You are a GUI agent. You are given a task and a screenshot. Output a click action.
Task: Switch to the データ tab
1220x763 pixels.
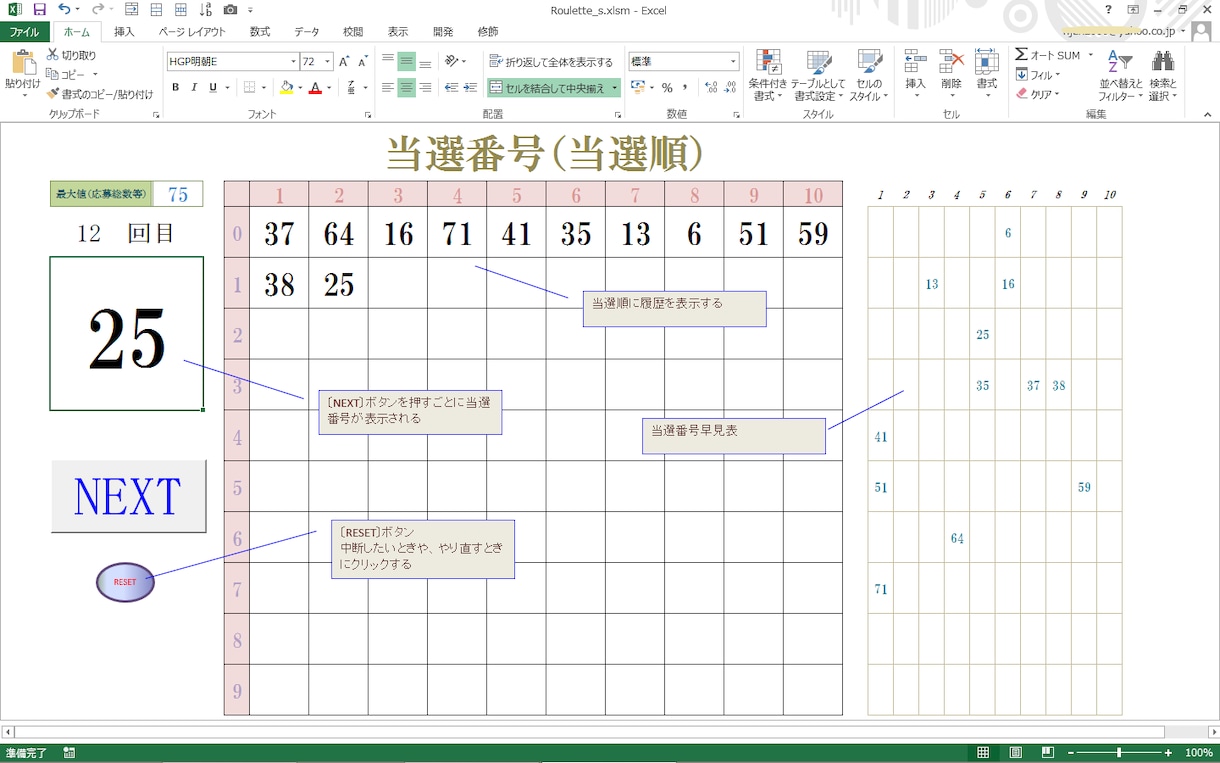tap(307, 32)
